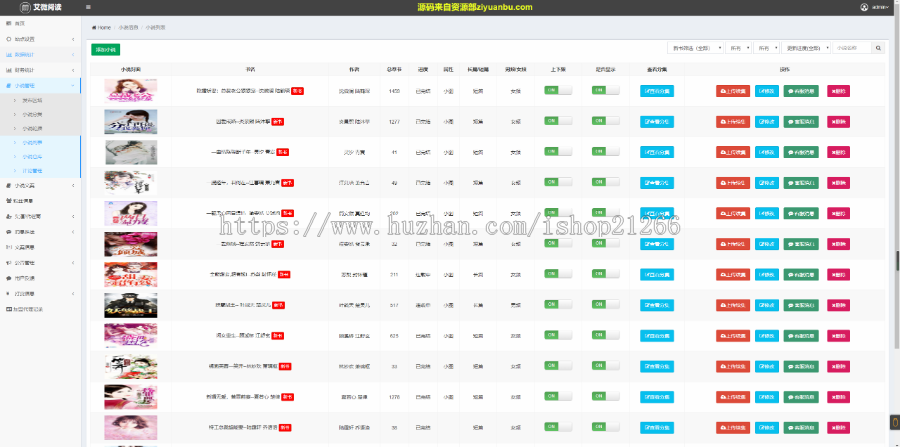Click the 数据统计 chart icon in sidebar

[9, 55]
